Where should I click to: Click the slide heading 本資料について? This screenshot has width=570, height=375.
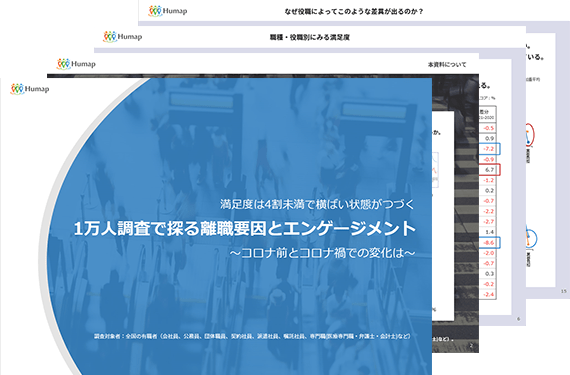pyautogui.click(x=447, y=65)
